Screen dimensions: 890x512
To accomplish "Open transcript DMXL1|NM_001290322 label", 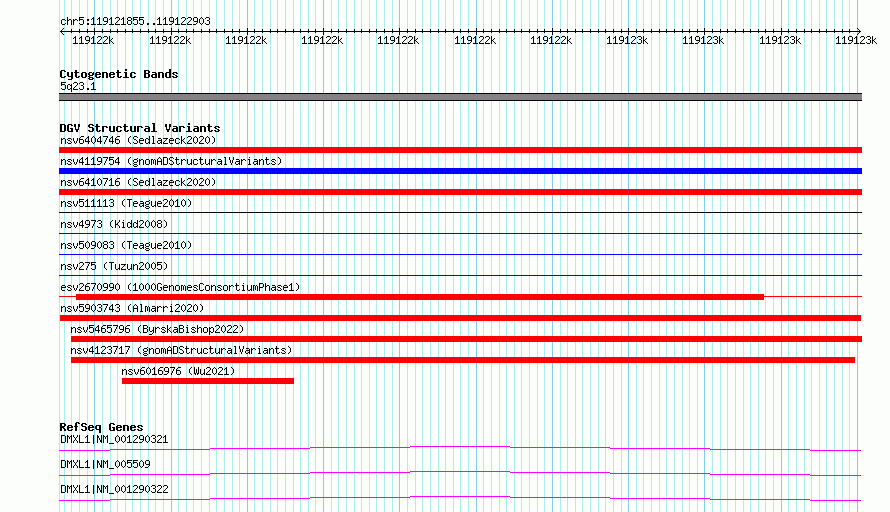I will click(x=114, y=489).
